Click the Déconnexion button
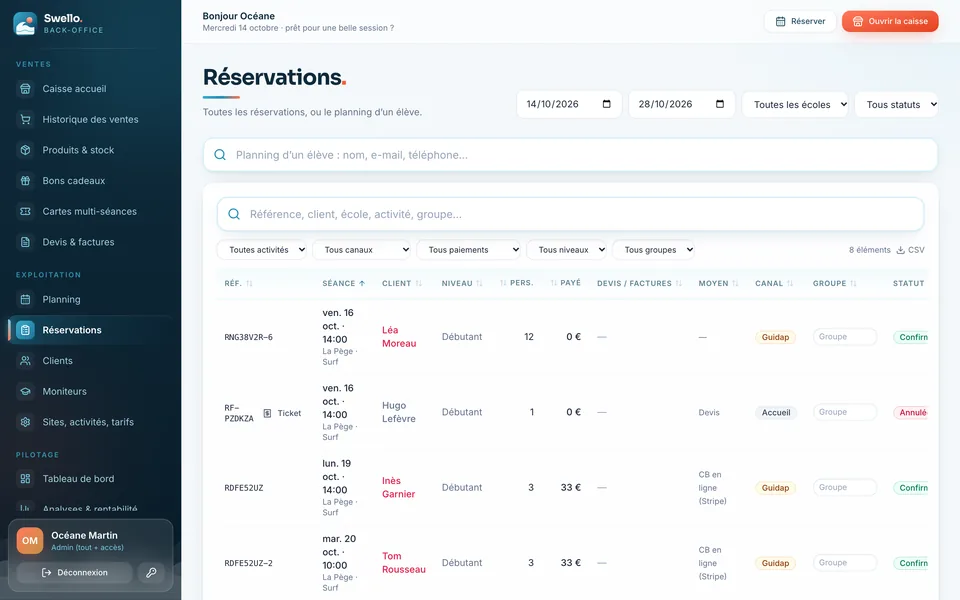960x600 pixels. [75, 572]
